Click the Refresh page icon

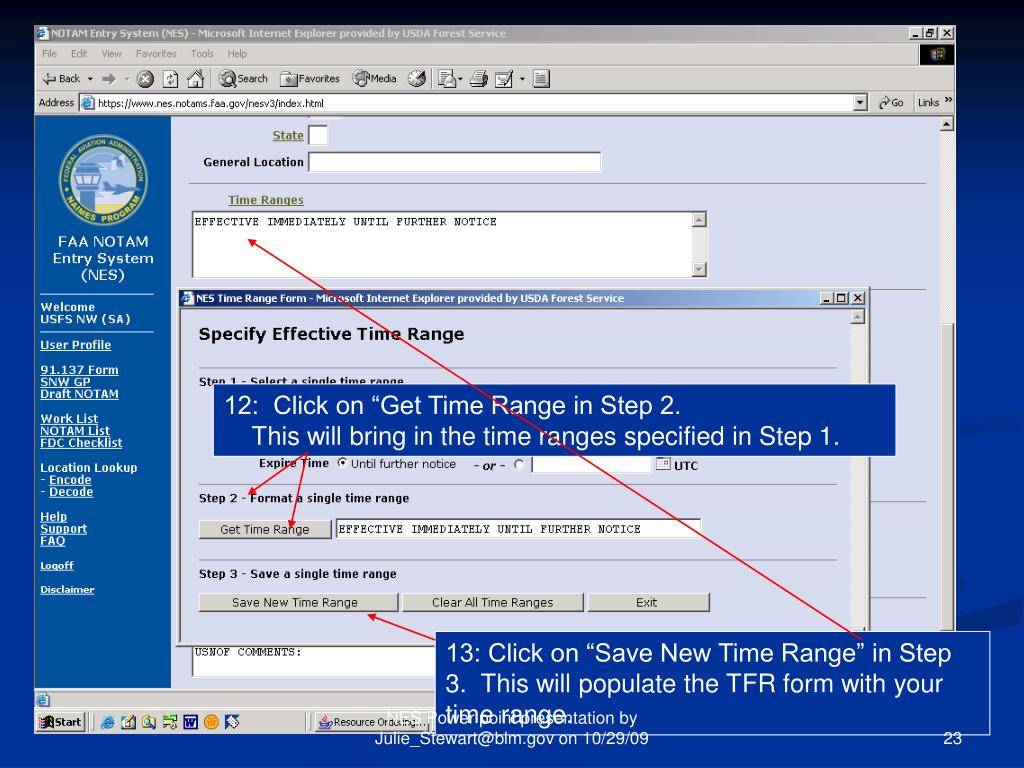click(170, 80)
